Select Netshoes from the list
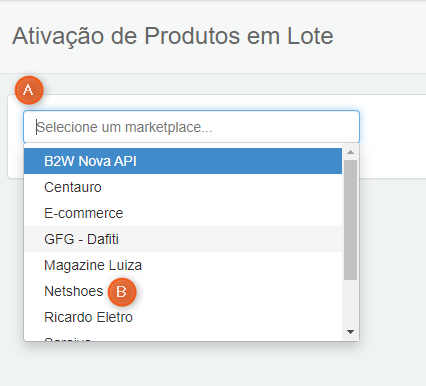 coord(183,291)
